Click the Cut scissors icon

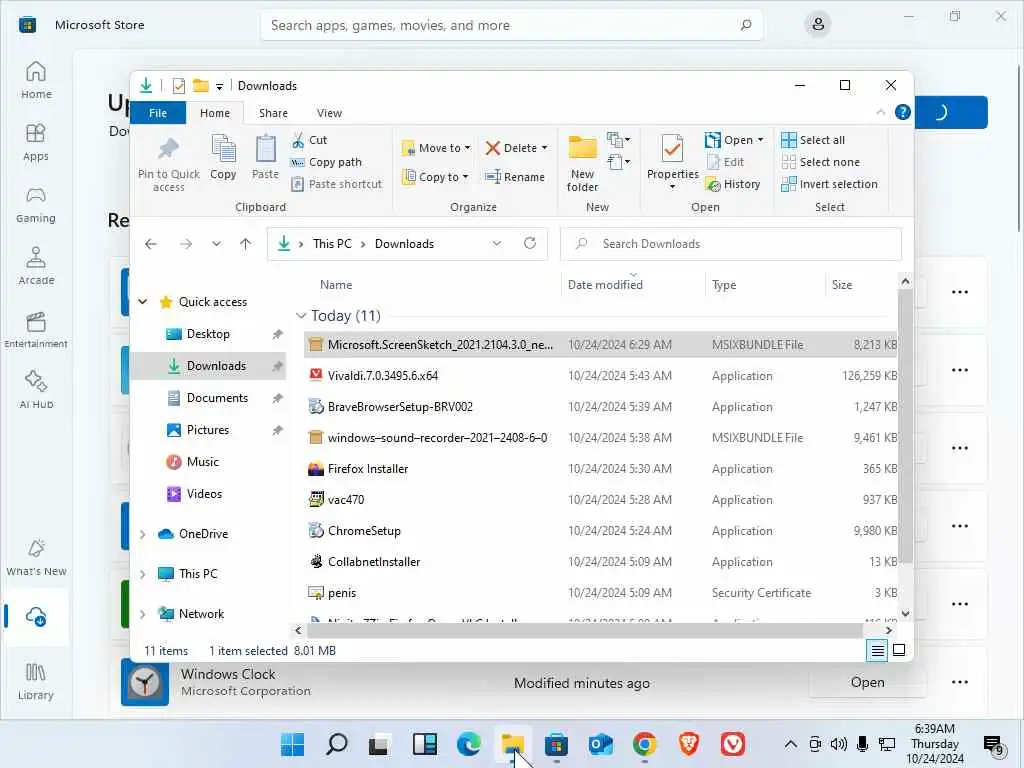[298, 140]
